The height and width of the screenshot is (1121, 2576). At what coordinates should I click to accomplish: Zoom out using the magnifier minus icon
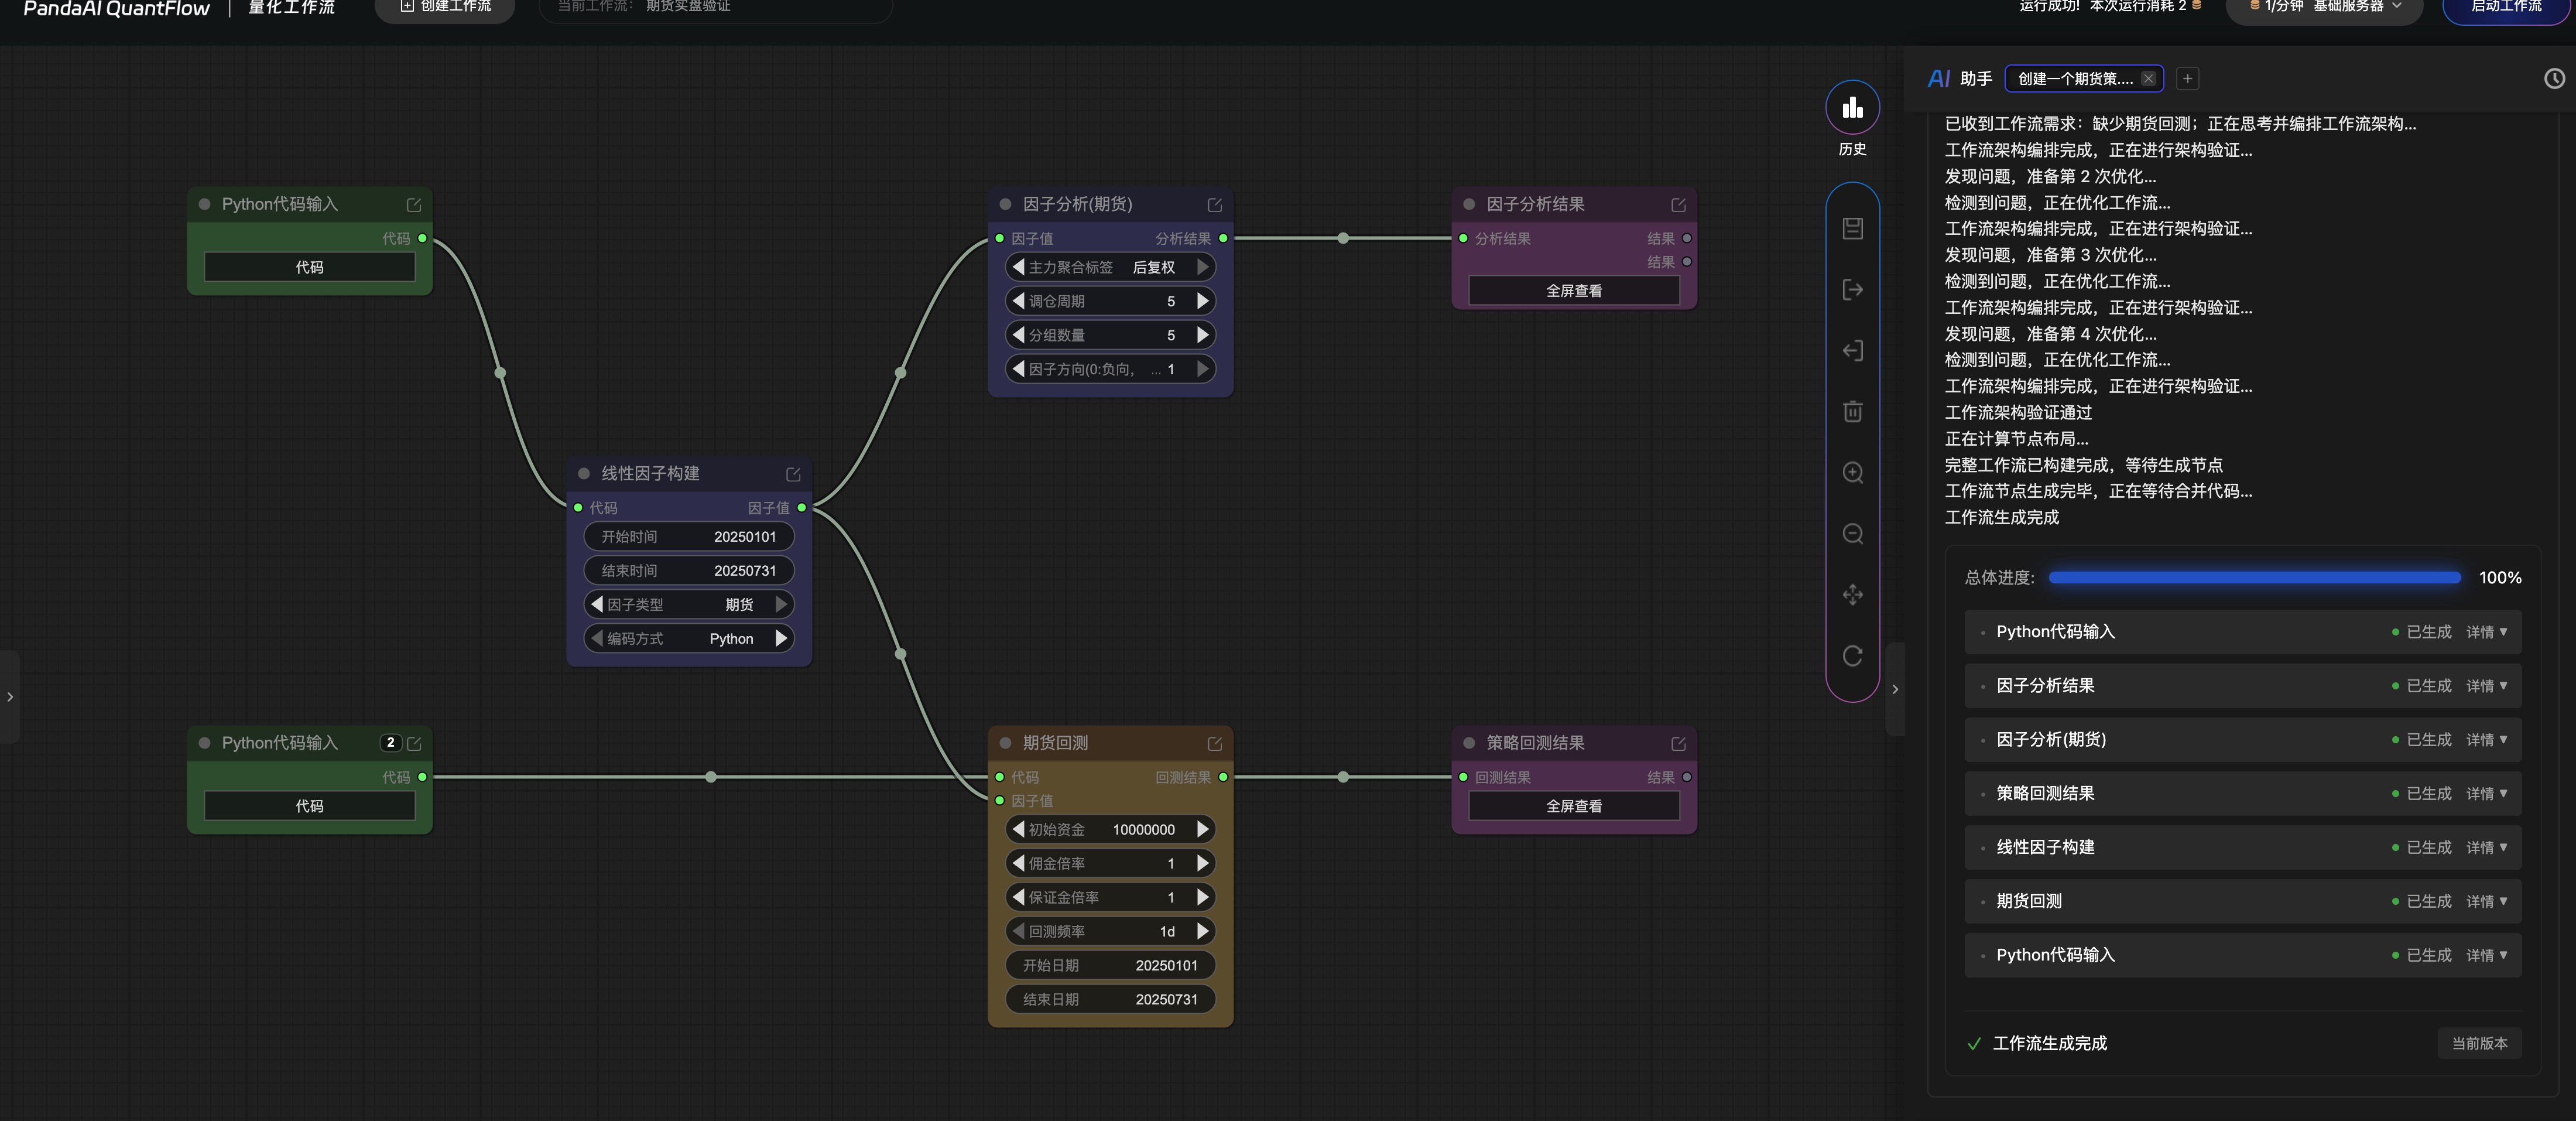pyautogui.click(x=1852, y=533)
